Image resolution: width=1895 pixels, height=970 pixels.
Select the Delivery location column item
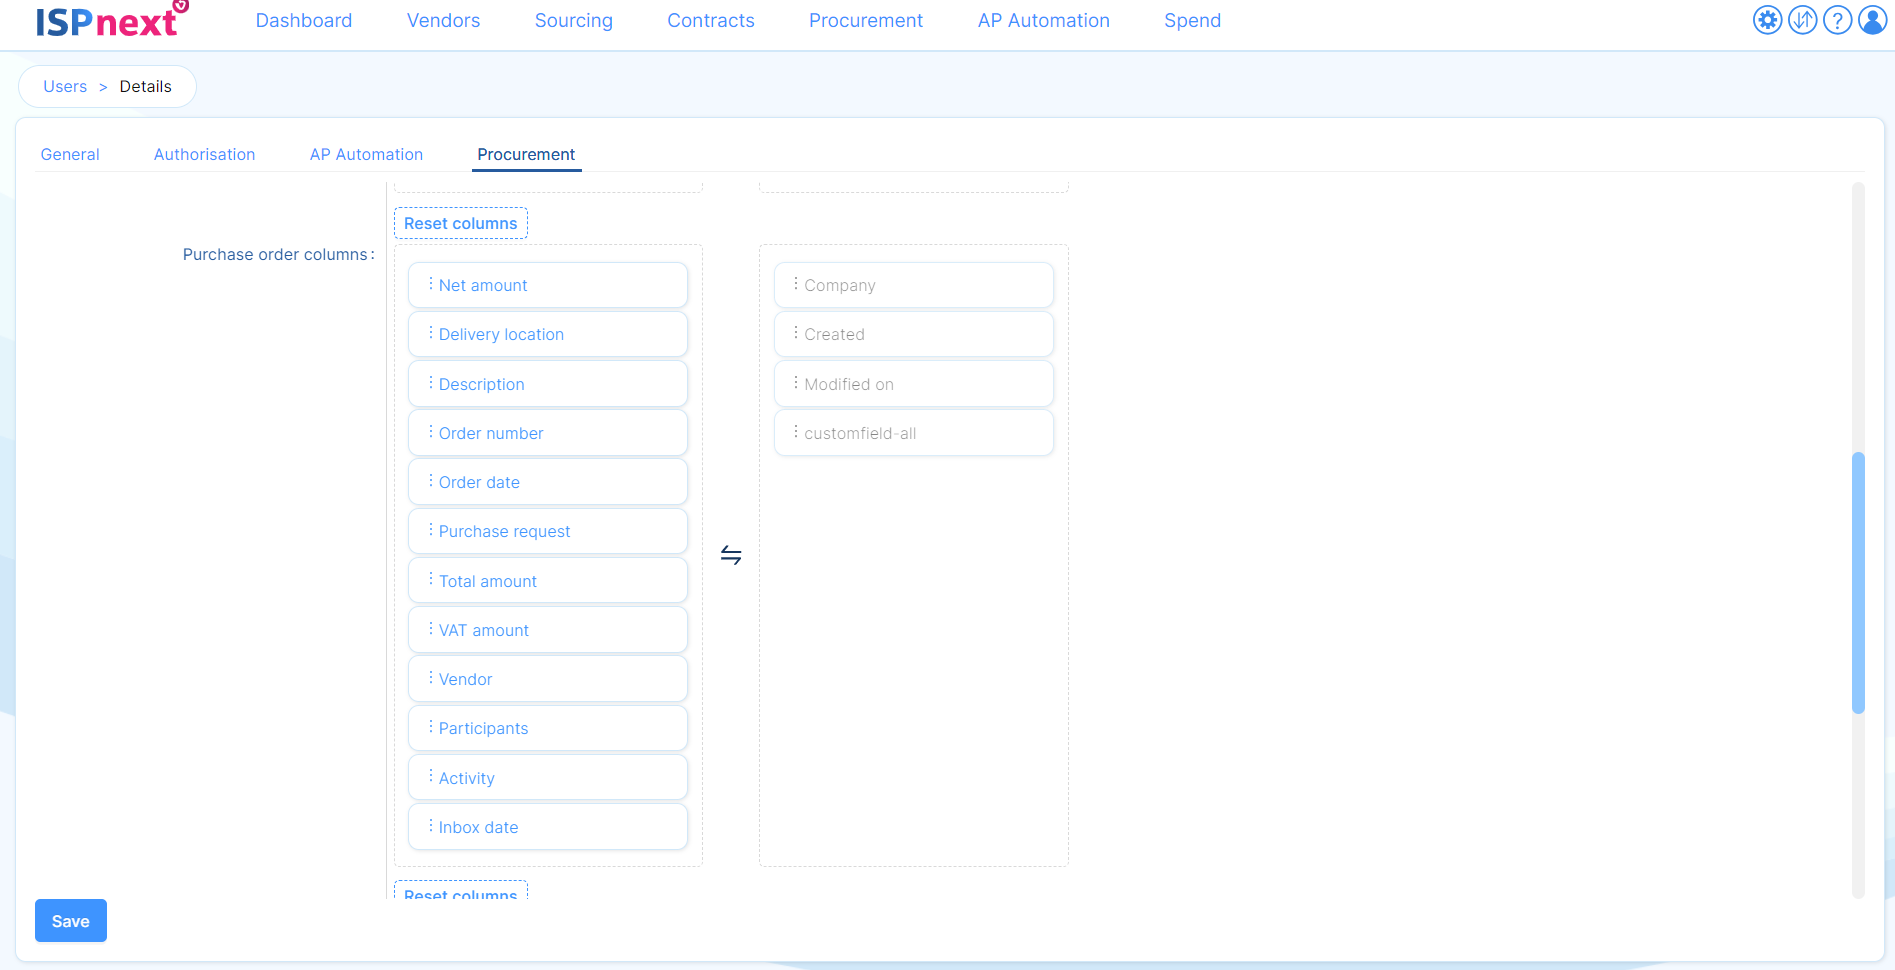pos(548,334)
